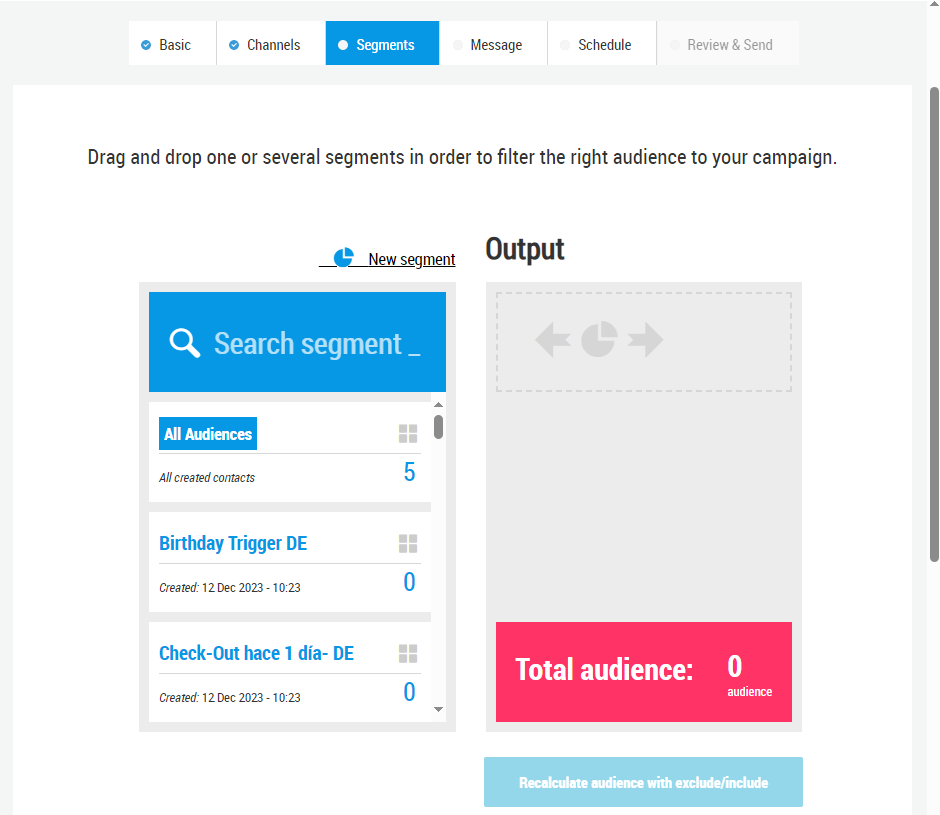
Task: Click the segment list scrollbar thumb
Action: tap(438, 426)
